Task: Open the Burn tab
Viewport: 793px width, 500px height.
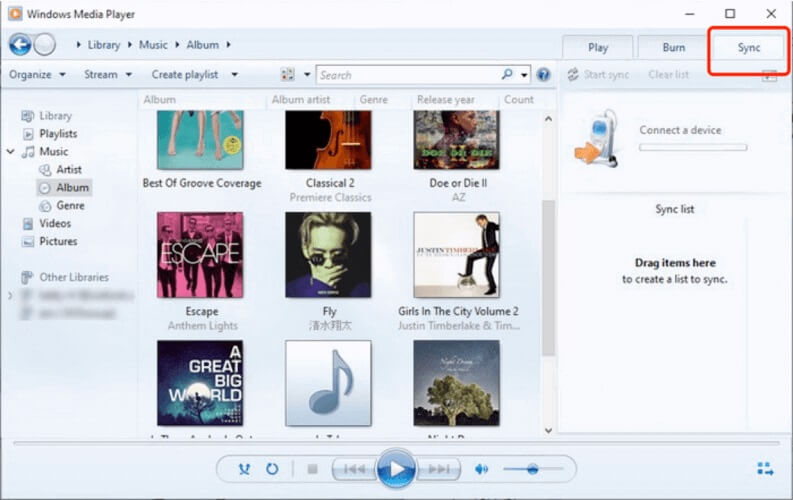Action: pyautogui.click(x=674, y=47)
